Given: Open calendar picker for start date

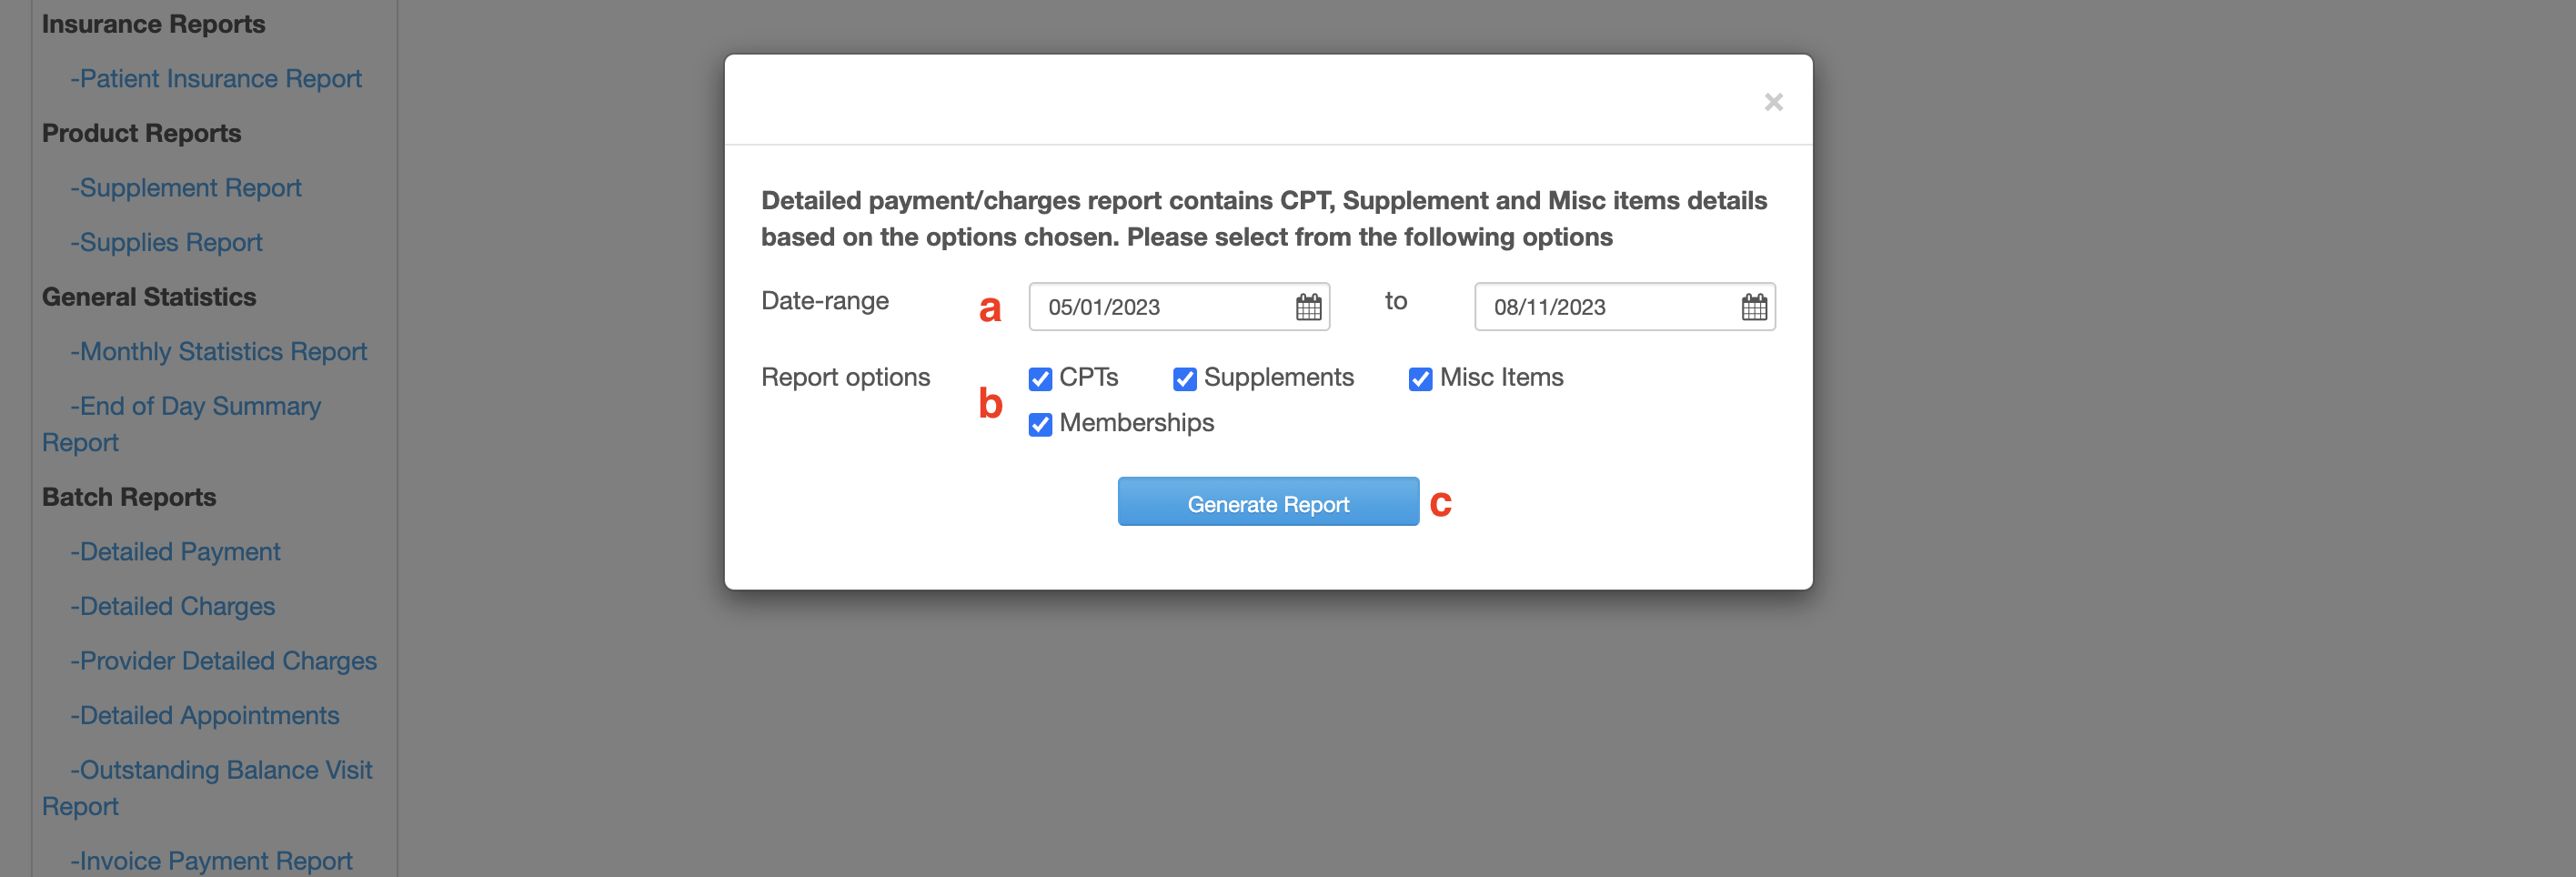Looking at the screenshot, I should [1308, 307].
